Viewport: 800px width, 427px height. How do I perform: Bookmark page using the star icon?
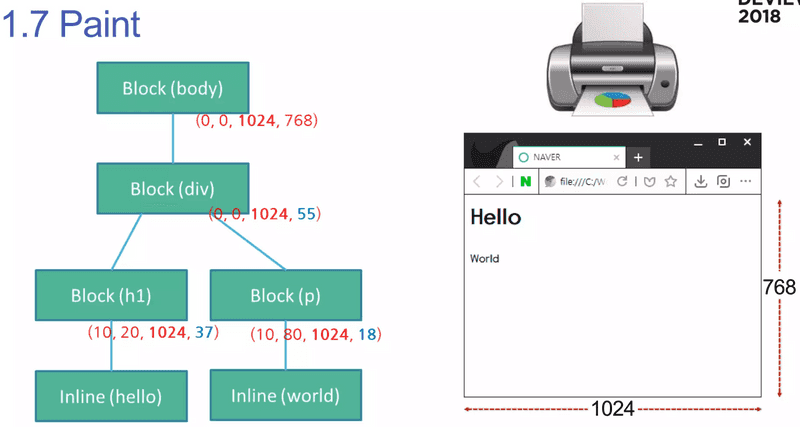(670, 182)
